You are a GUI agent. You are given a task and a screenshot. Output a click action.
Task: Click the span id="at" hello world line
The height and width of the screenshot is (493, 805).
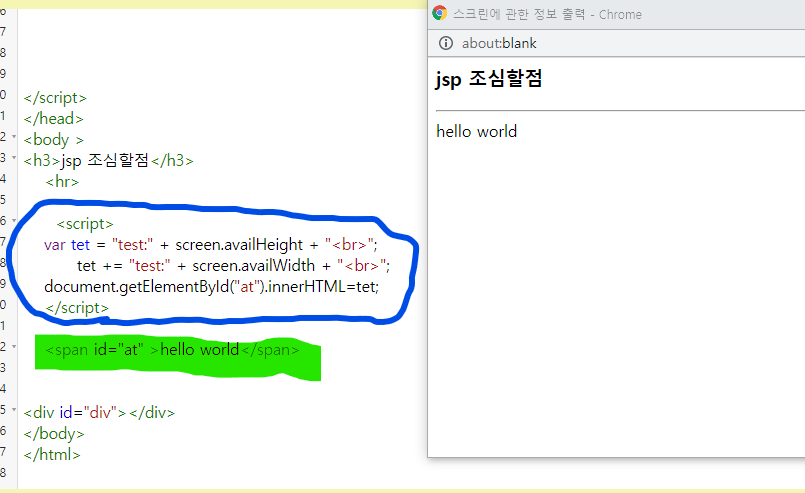(172, 350)
